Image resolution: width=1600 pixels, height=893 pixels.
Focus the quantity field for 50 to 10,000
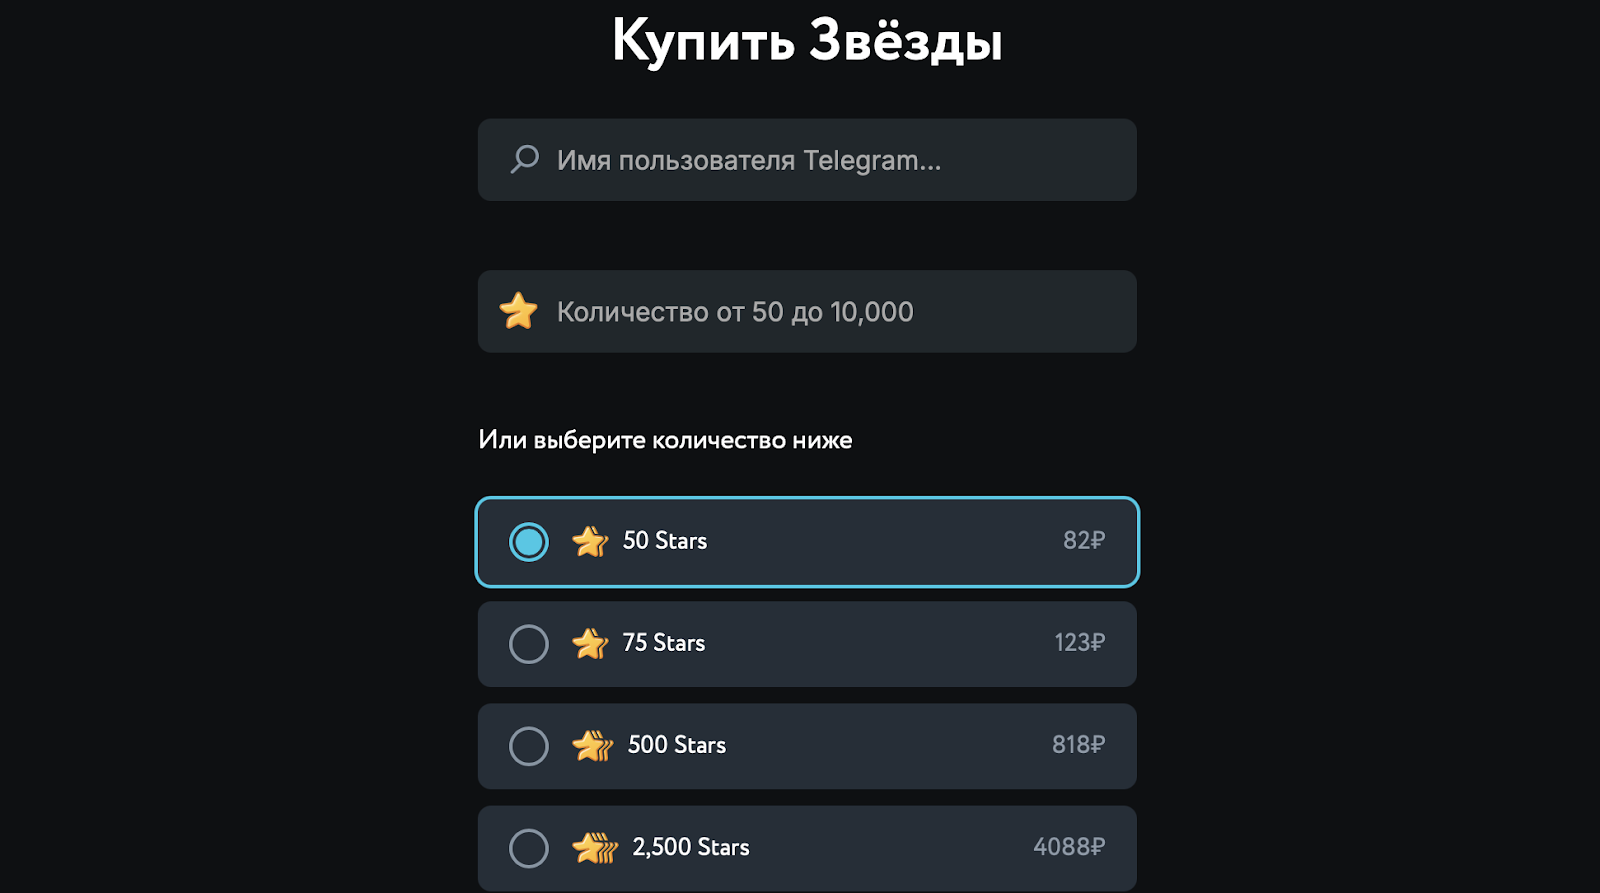[820, 312]
